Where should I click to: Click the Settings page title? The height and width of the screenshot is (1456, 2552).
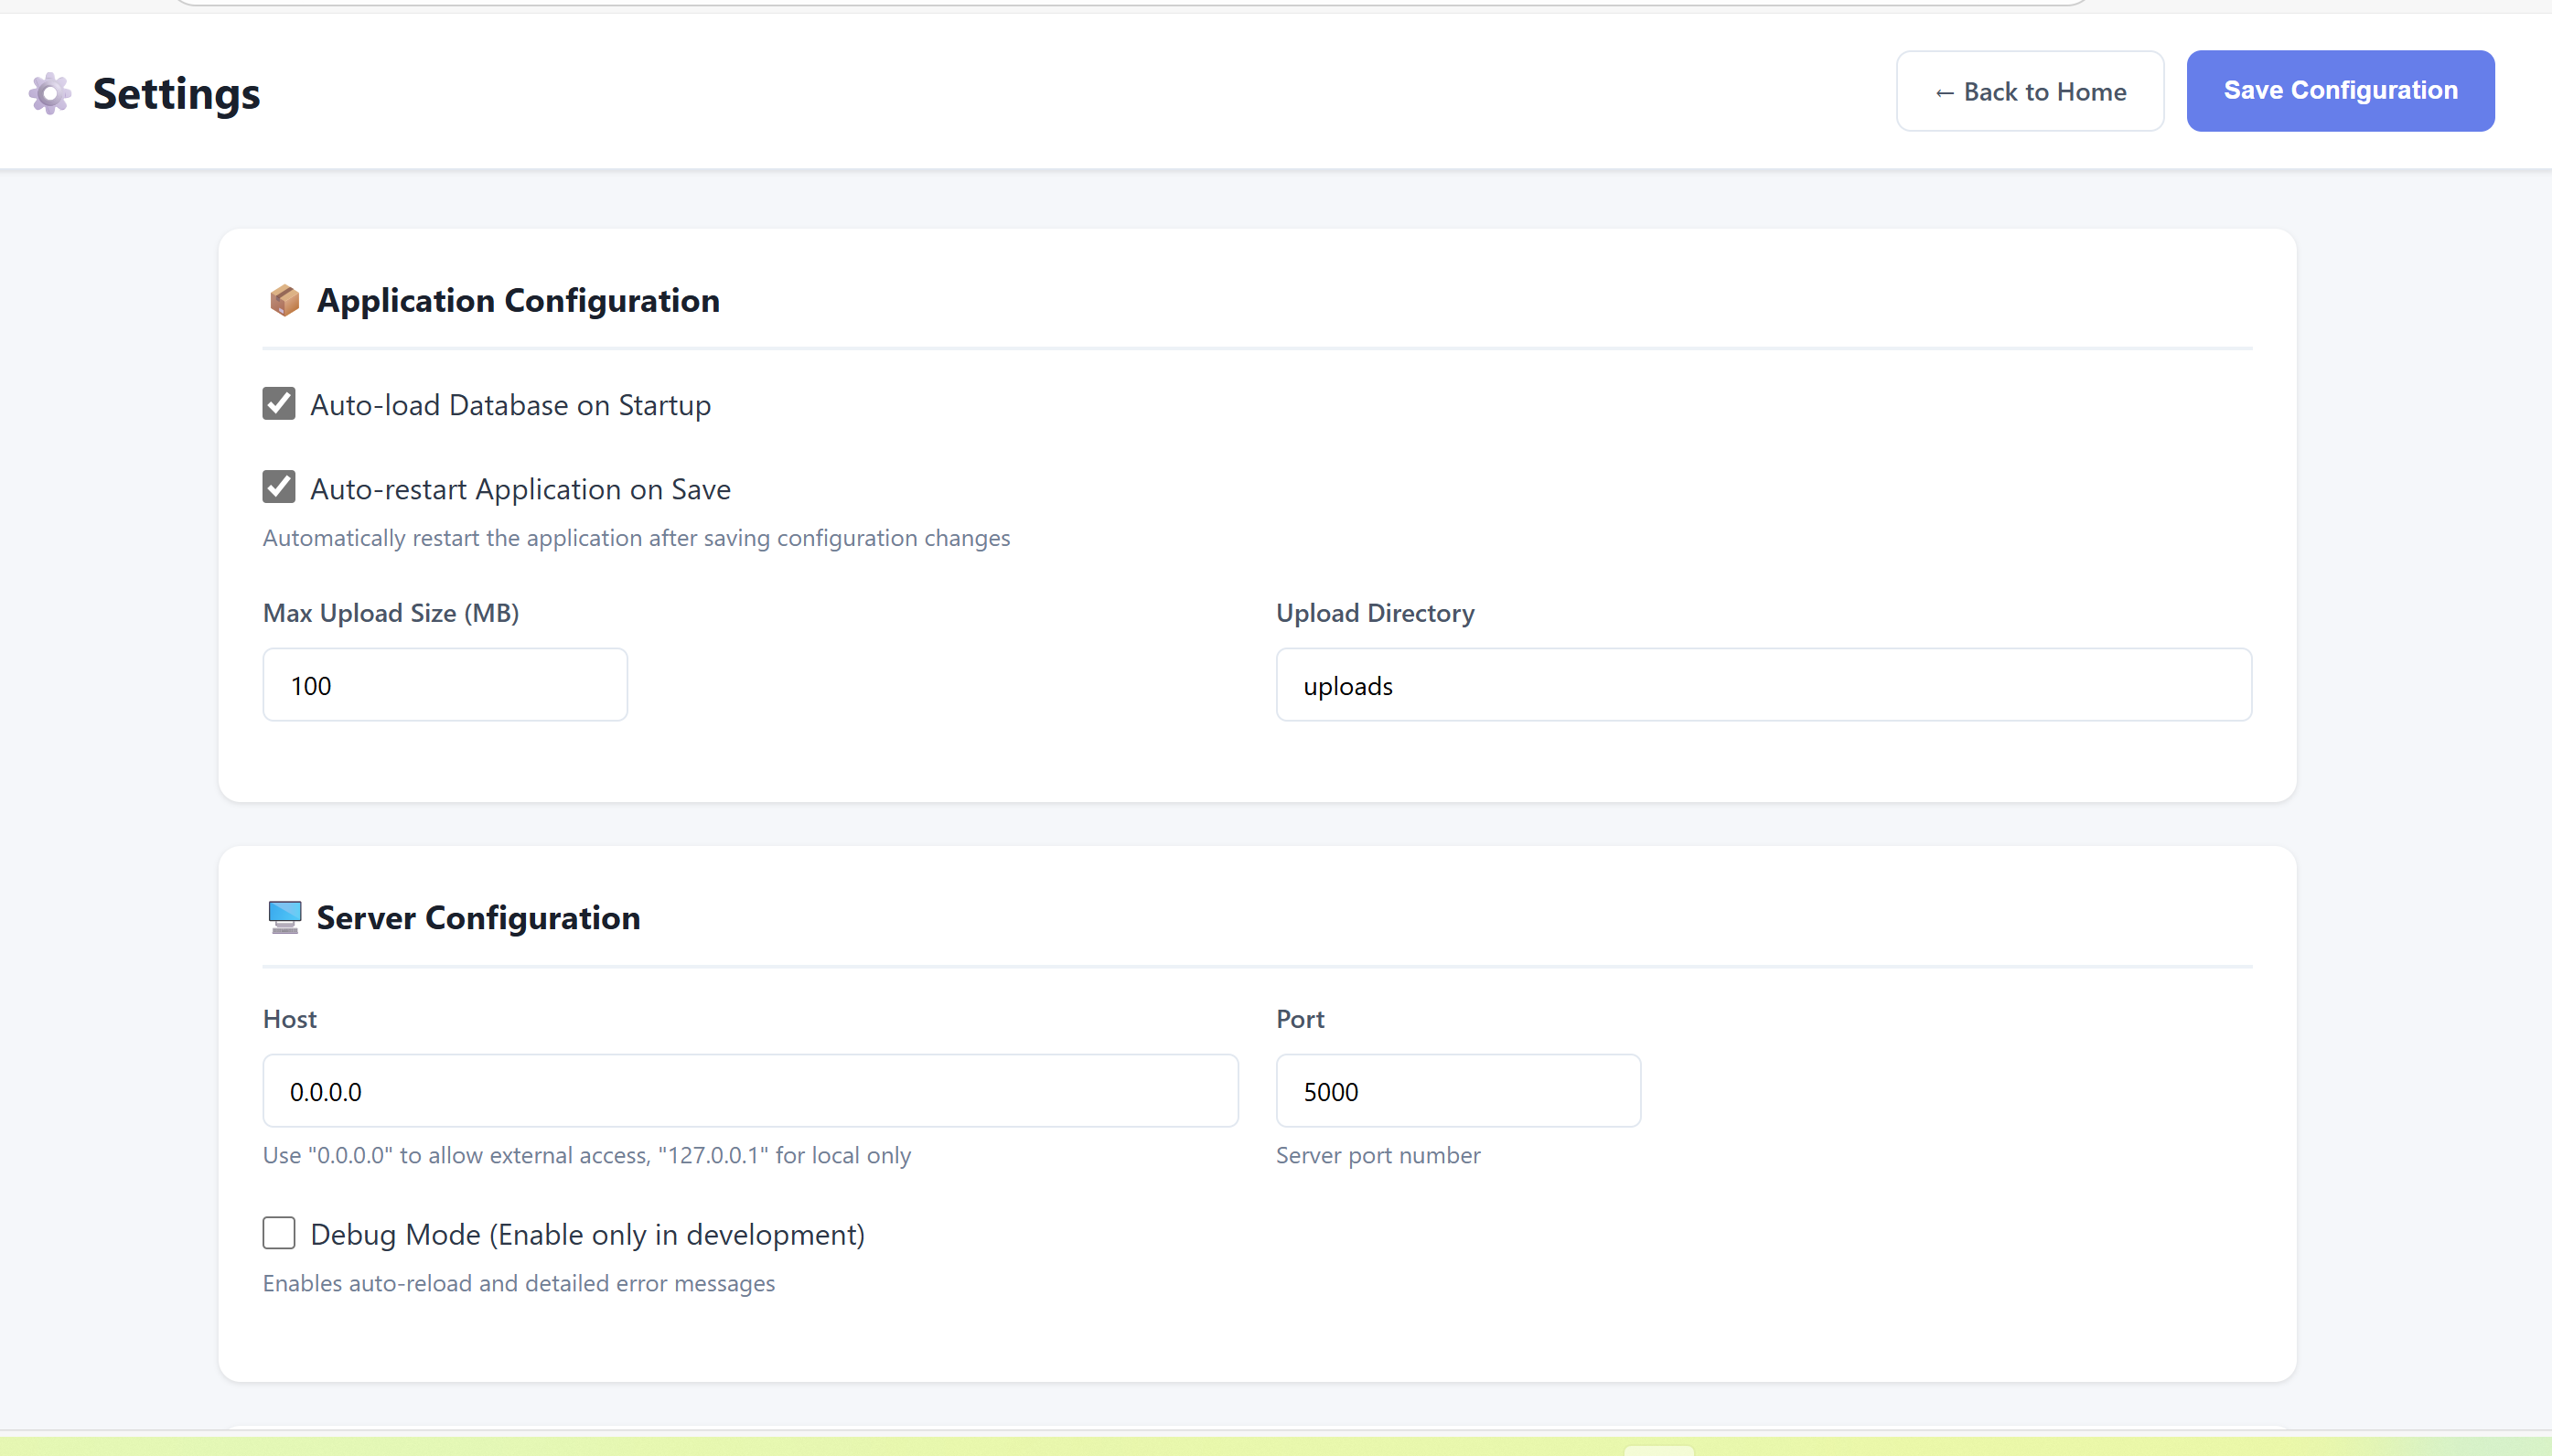[176, 93]
